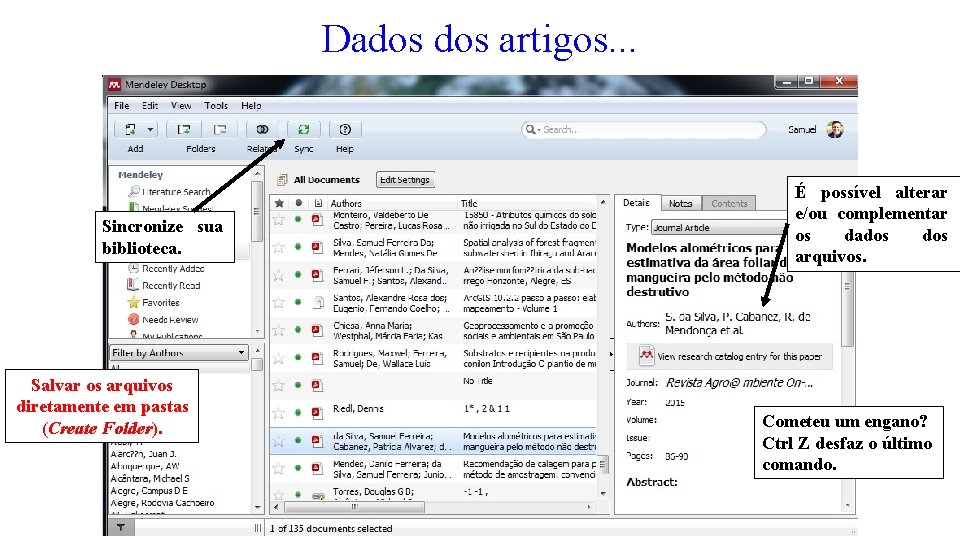The image size is (960, 540).
Task: Click the Needs Review icon in sidebar
Action: [133, 319]
